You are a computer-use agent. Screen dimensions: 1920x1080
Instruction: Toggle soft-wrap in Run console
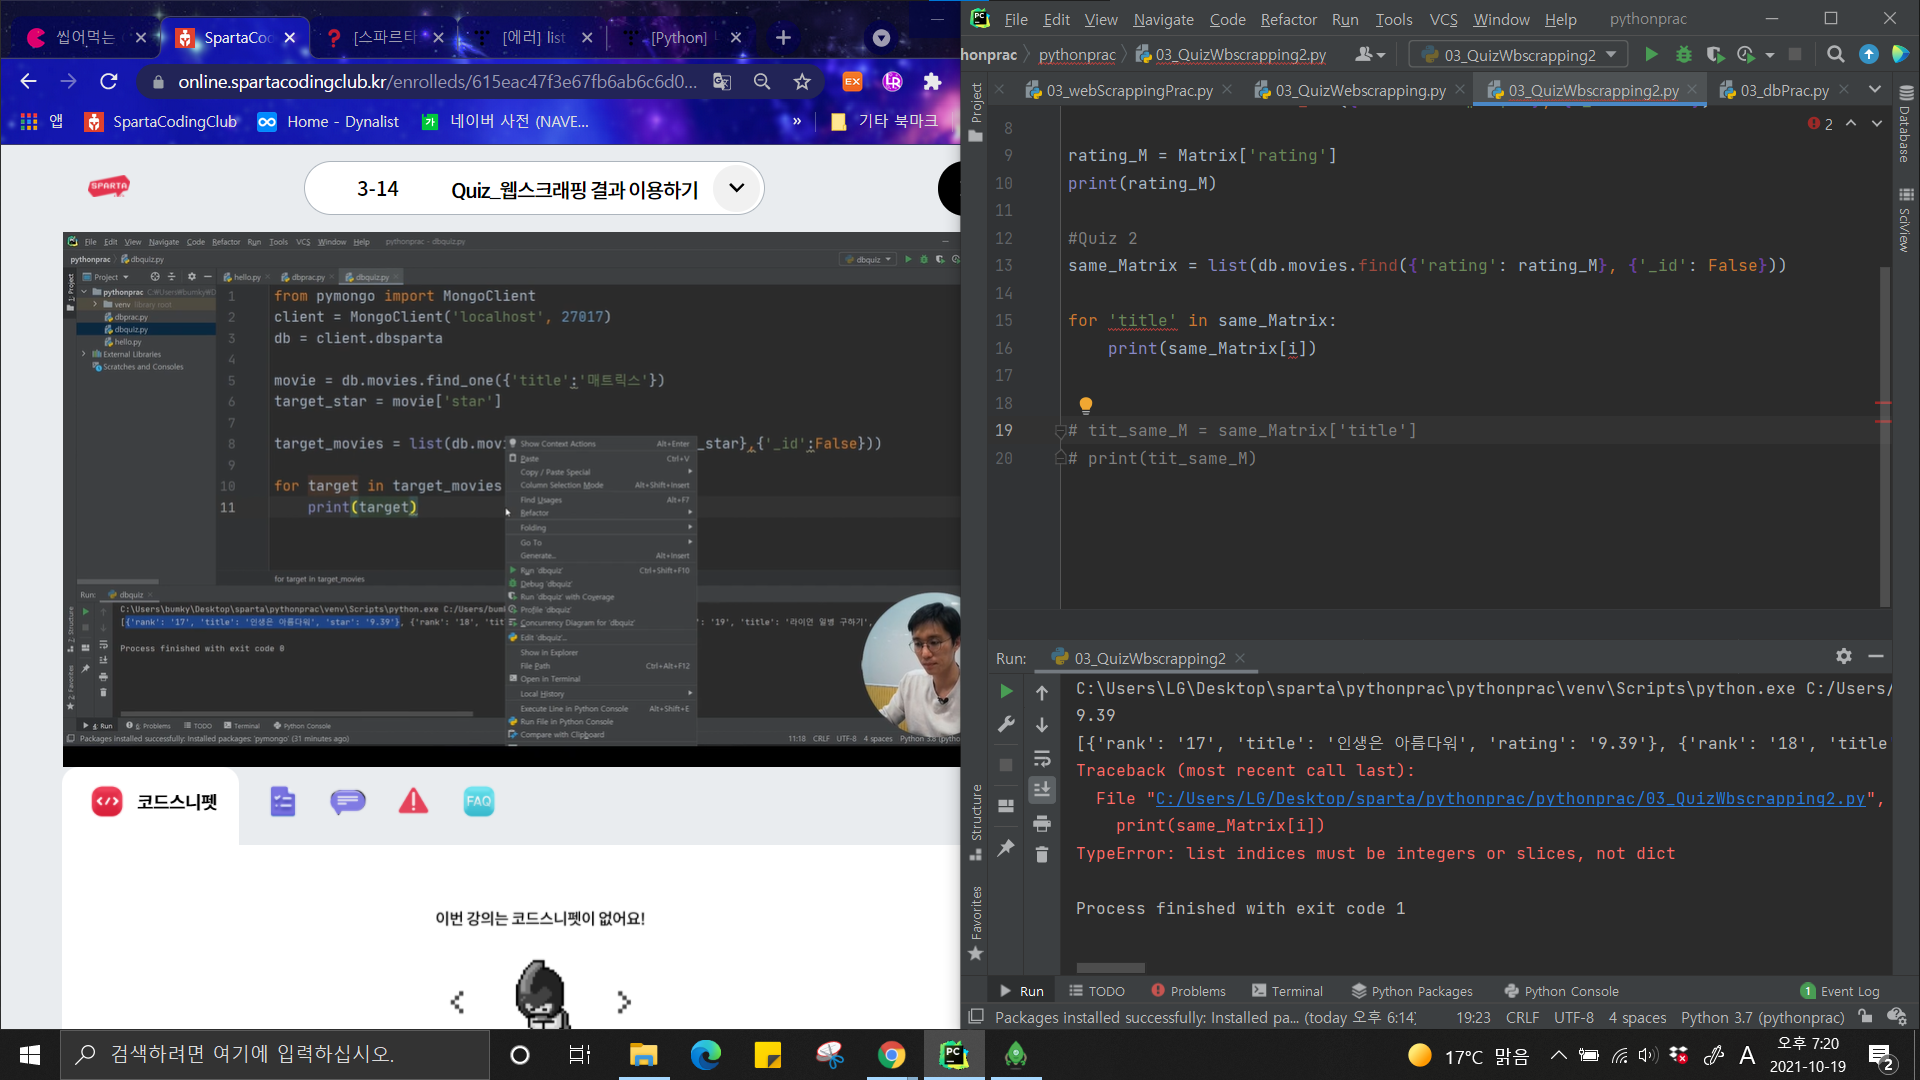1041,758
